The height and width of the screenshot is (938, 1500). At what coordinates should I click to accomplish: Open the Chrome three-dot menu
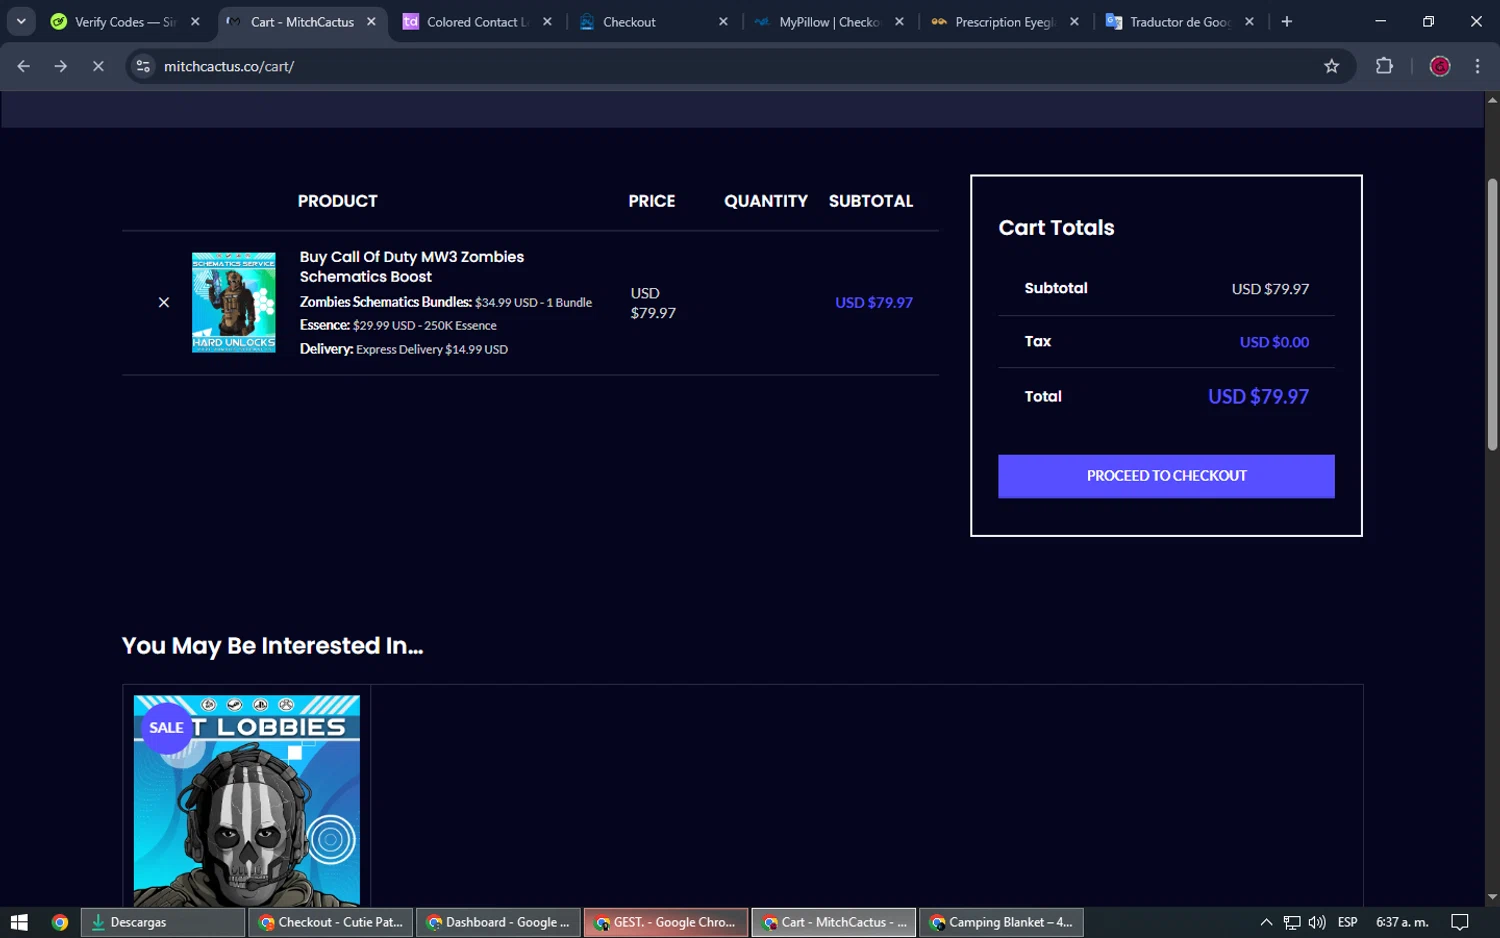tap(1478, 66)
